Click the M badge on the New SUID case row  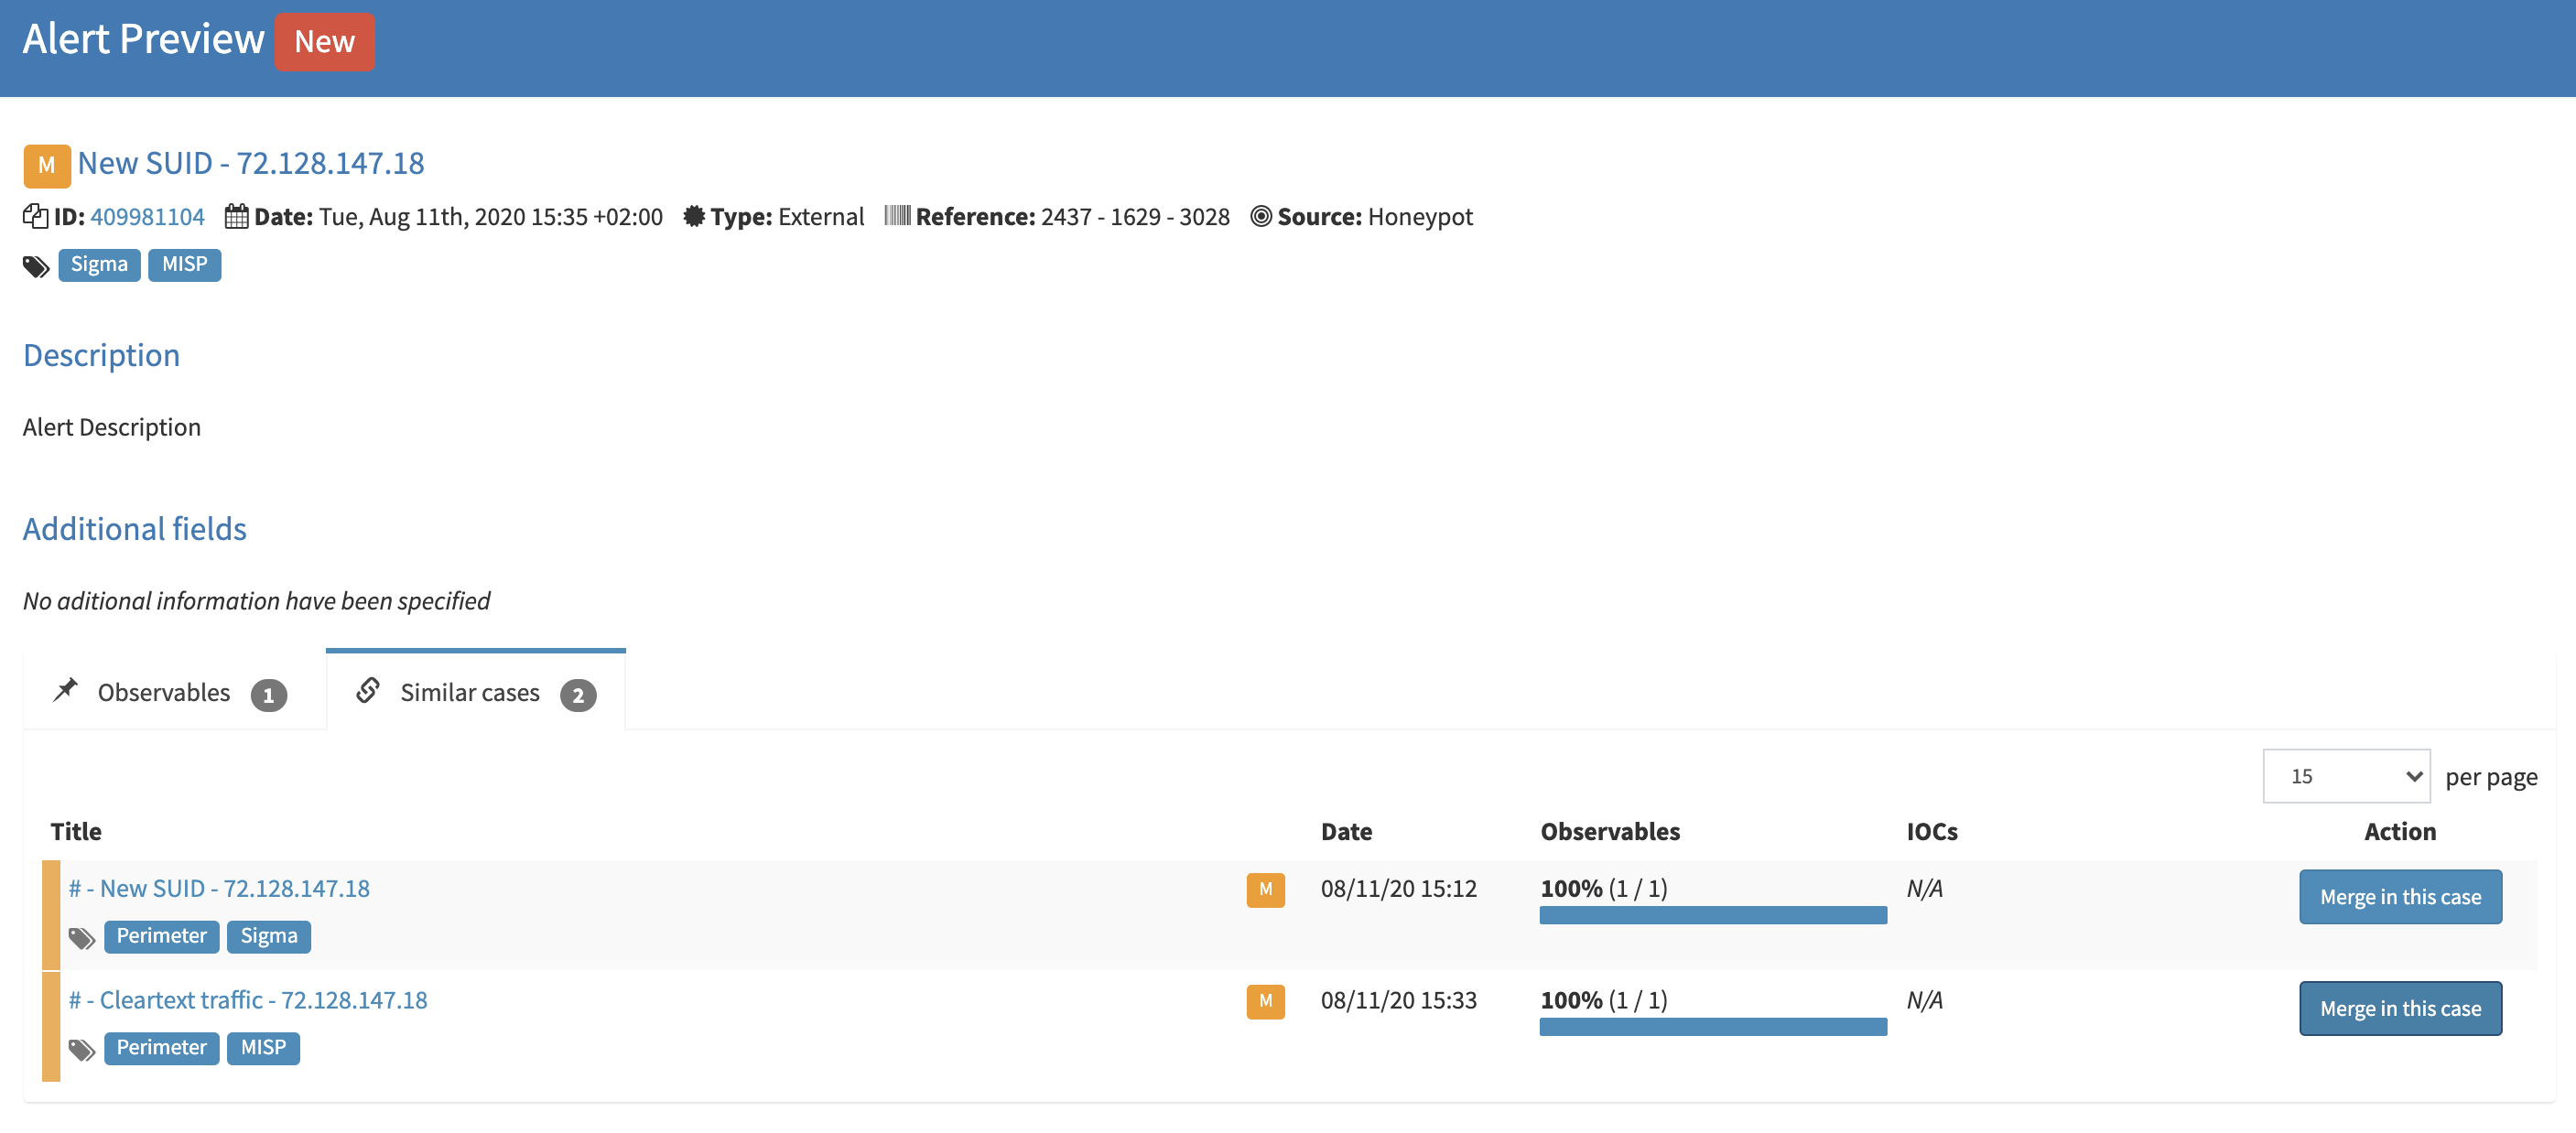1265,889
